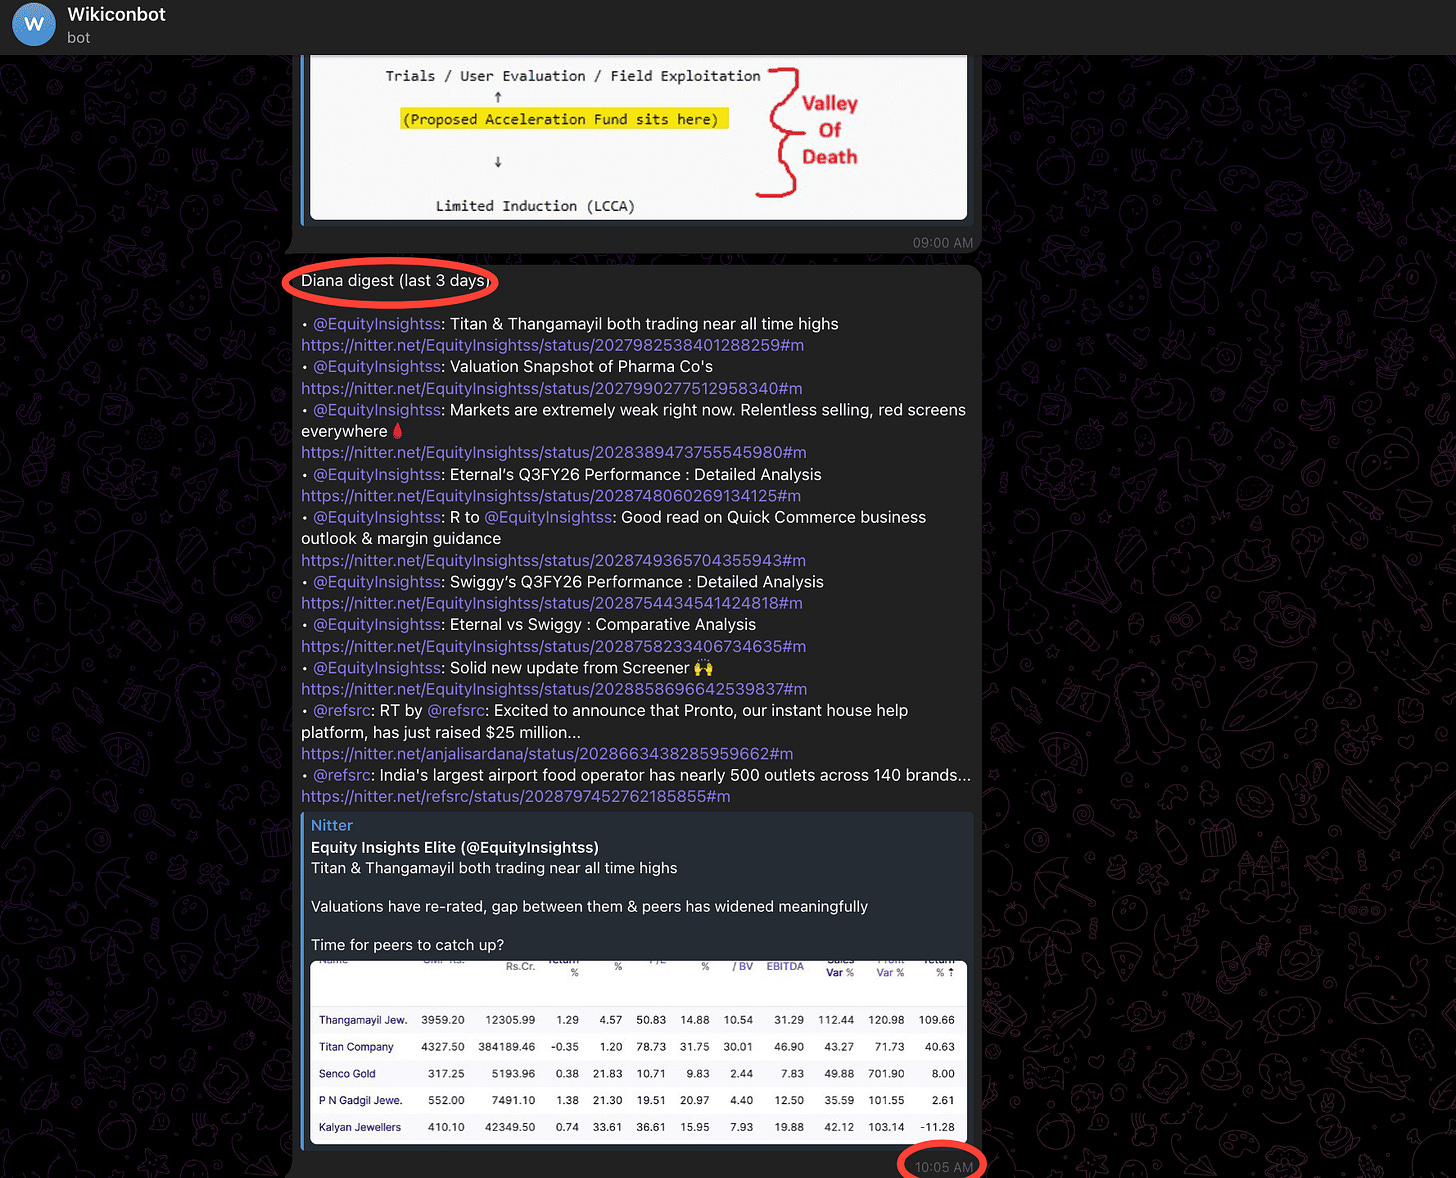Click @refsrc mention beside India's largest airport
Screen dimensions: 1456x1178
coord(342,775)
